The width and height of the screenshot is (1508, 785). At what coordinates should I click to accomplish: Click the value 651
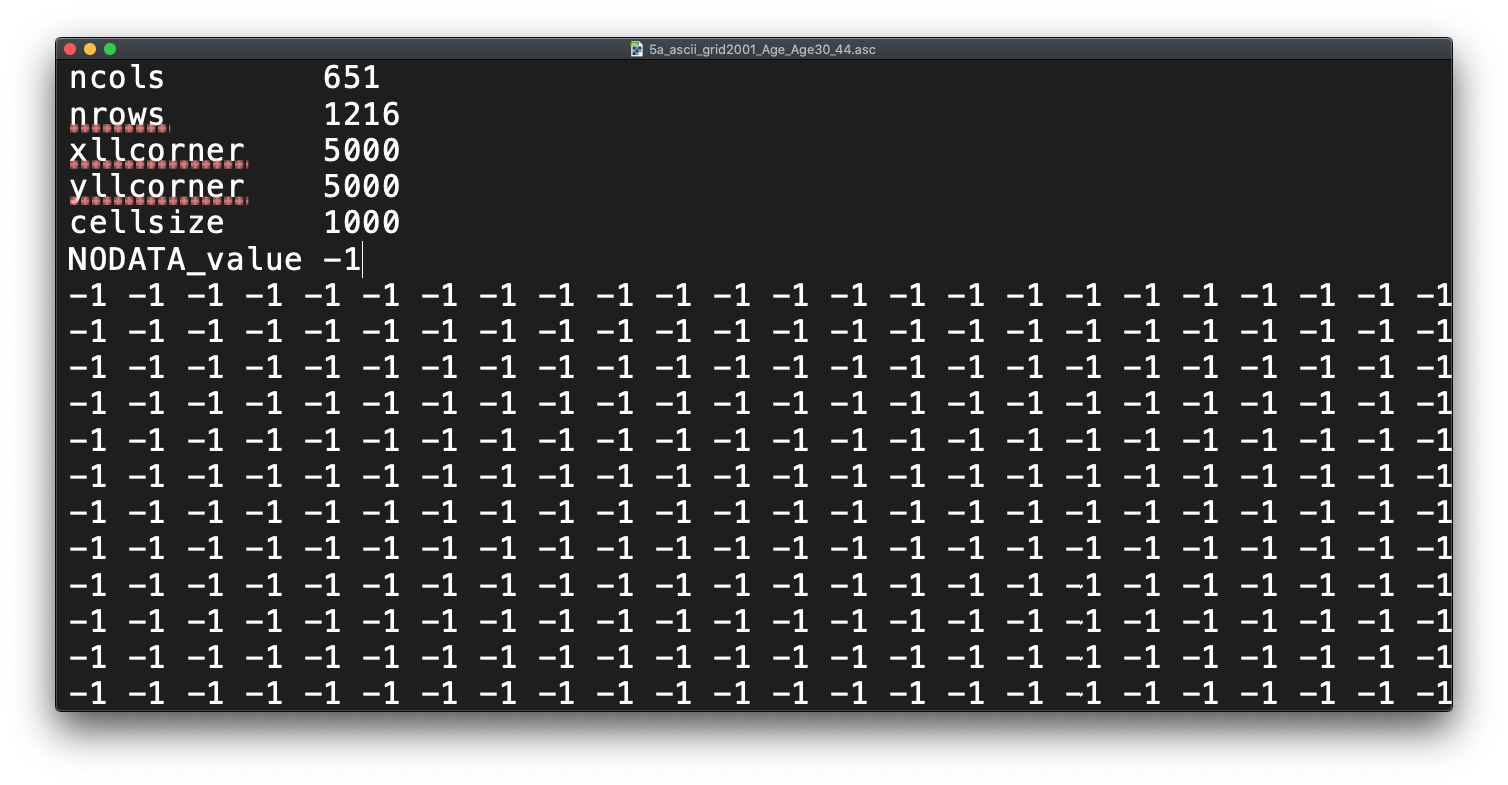point(352,78)
